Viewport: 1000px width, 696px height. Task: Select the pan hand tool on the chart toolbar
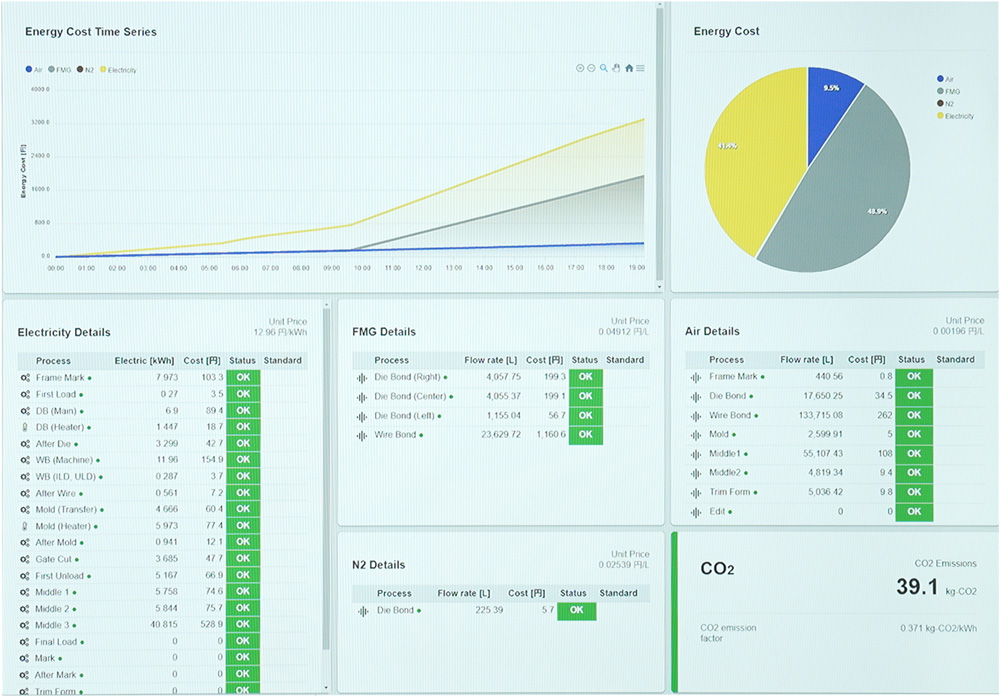[616, 68]
